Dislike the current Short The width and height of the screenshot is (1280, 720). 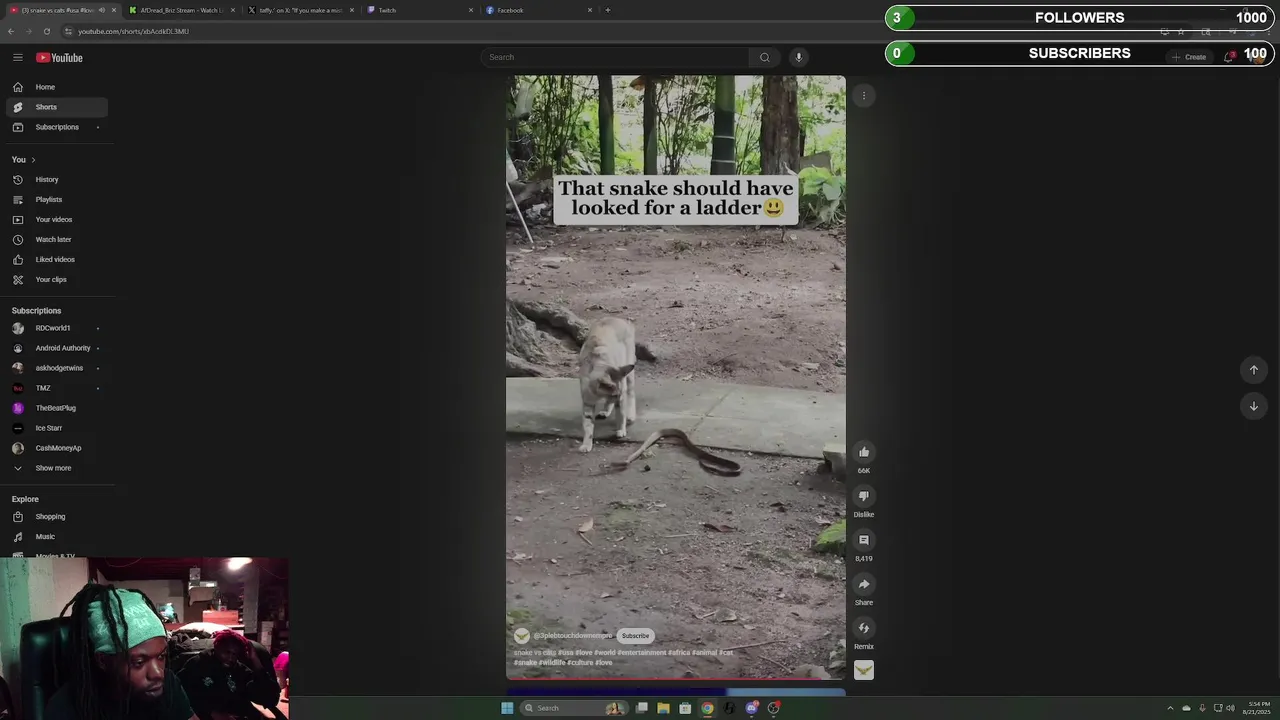[x=864, y=496]
